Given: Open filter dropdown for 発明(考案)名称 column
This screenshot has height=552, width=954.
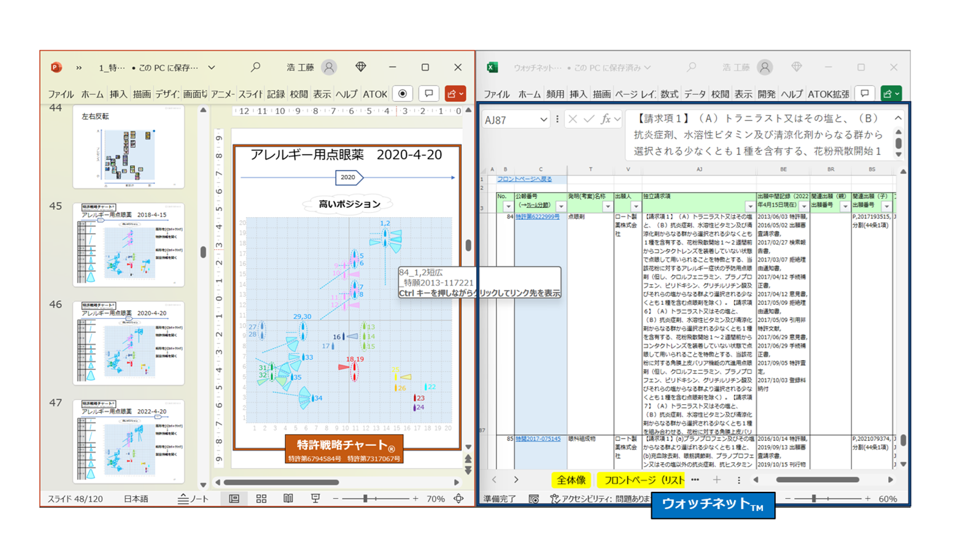Looking at the screenshot, I should coord(607,207).
